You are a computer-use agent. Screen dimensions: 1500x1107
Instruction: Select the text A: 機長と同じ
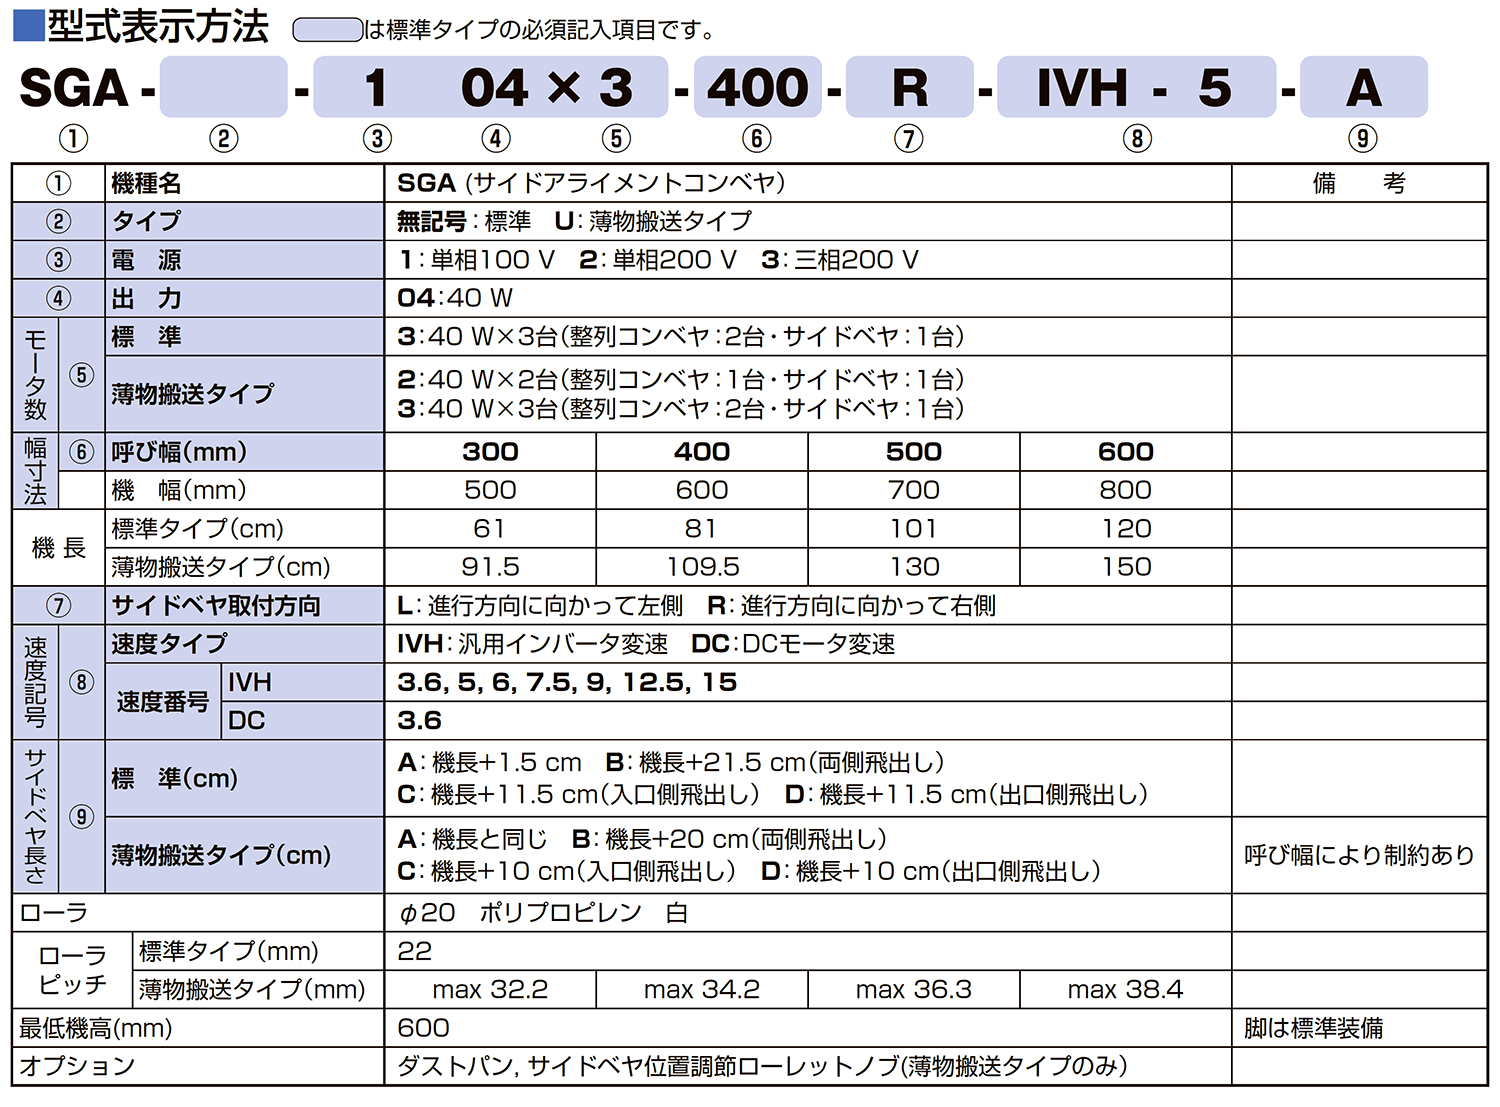473,840
